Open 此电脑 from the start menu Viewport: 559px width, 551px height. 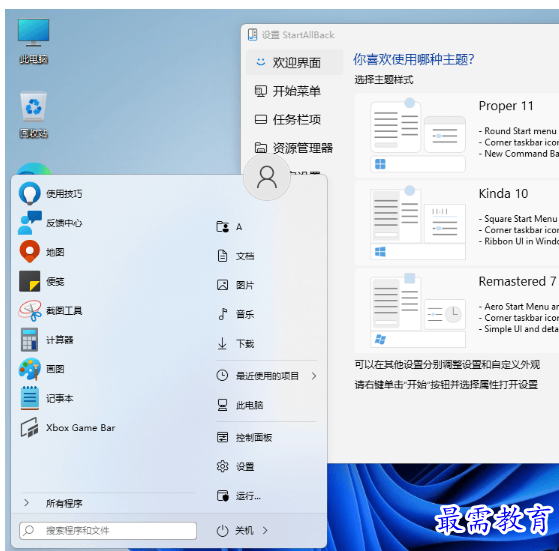(240, 405)
